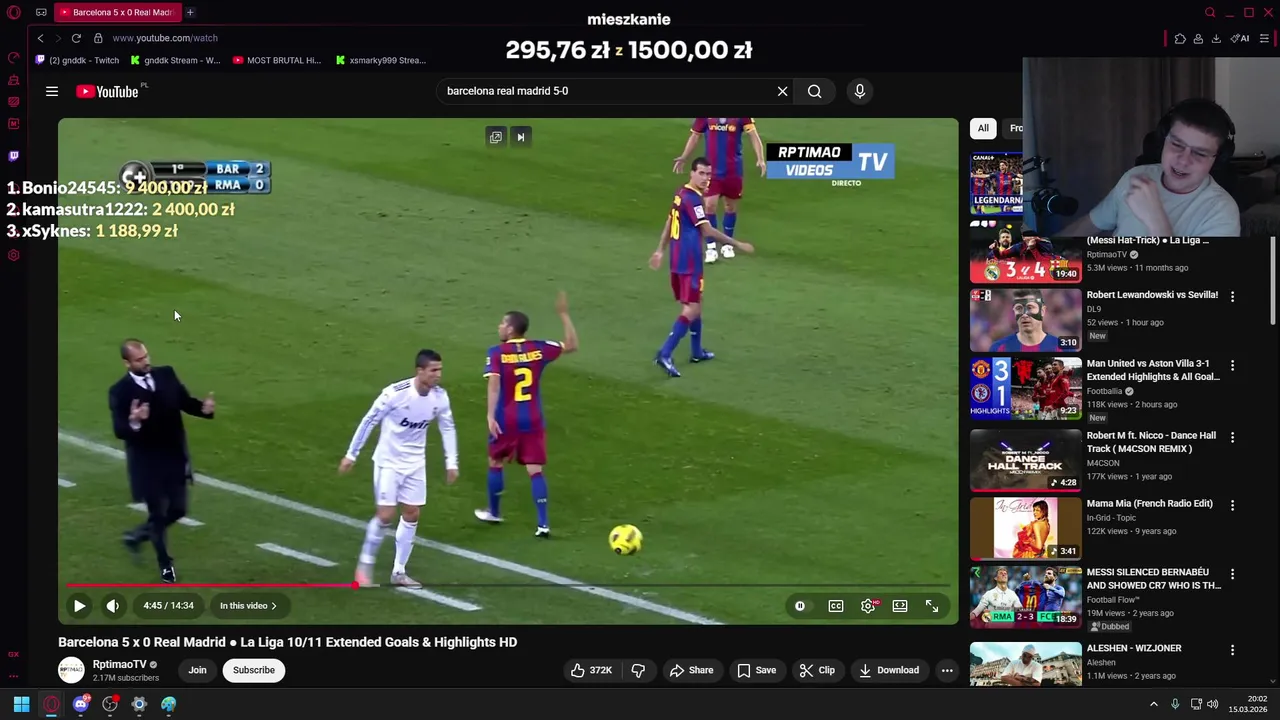Open a new browser tab
This screenshot has height=720, width=1280.
190,12
